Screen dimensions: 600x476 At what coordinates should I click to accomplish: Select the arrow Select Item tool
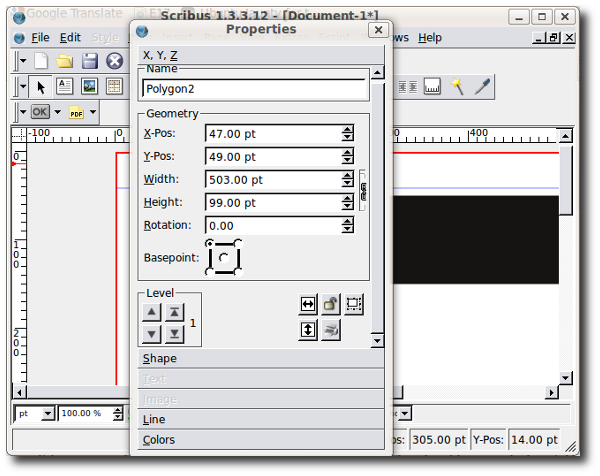(41, 87)
